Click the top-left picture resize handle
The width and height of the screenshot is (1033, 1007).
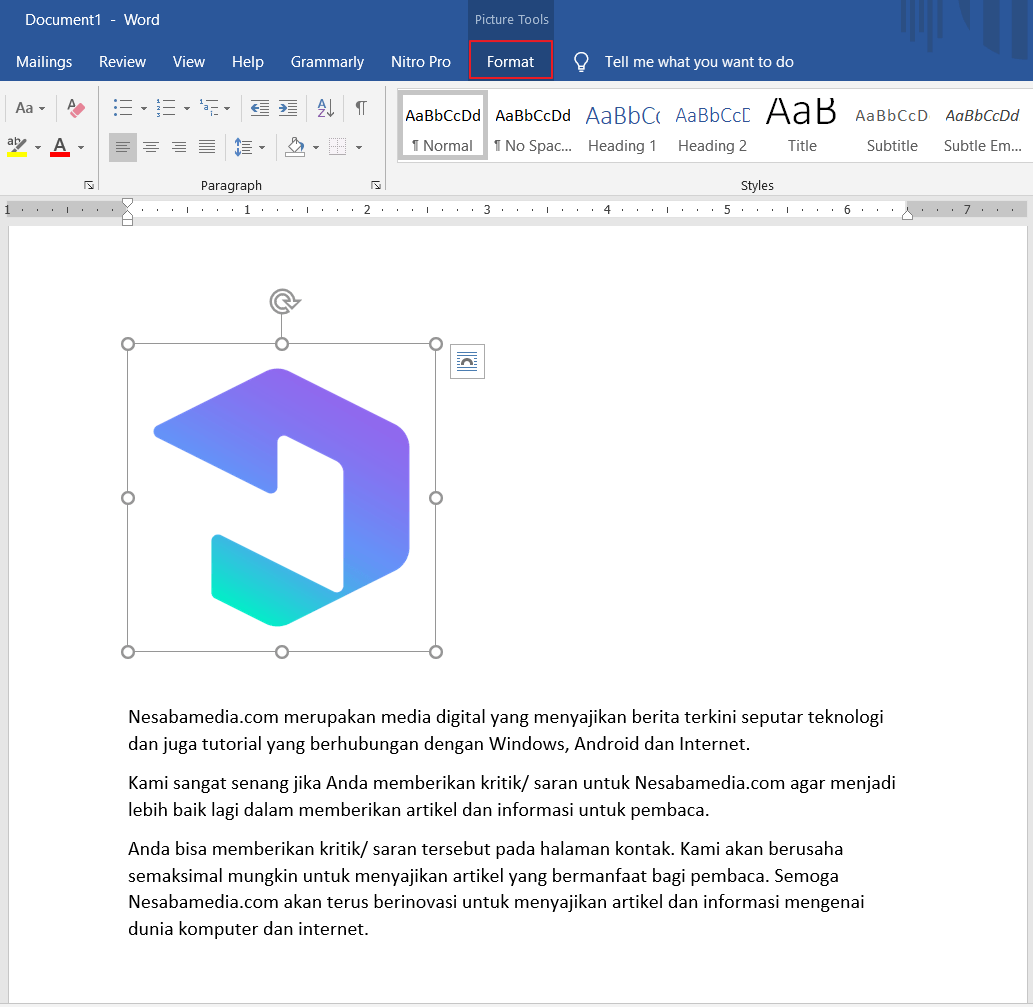tap(128, 344)
